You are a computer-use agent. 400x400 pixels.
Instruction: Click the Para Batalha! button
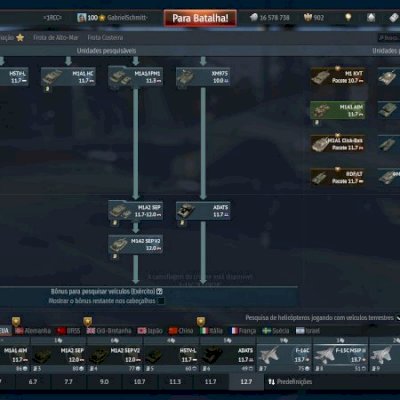[x=200, y=18]
